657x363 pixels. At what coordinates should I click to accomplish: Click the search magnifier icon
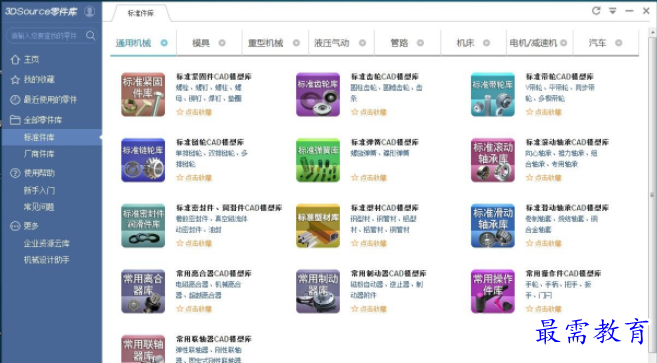(x=91, y=35)
